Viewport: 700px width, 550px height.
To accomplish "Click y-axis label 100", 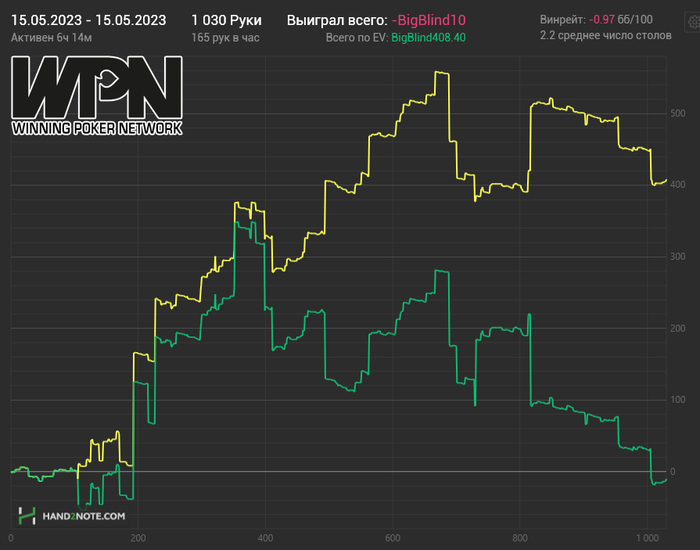I will (x=678, y=400).
